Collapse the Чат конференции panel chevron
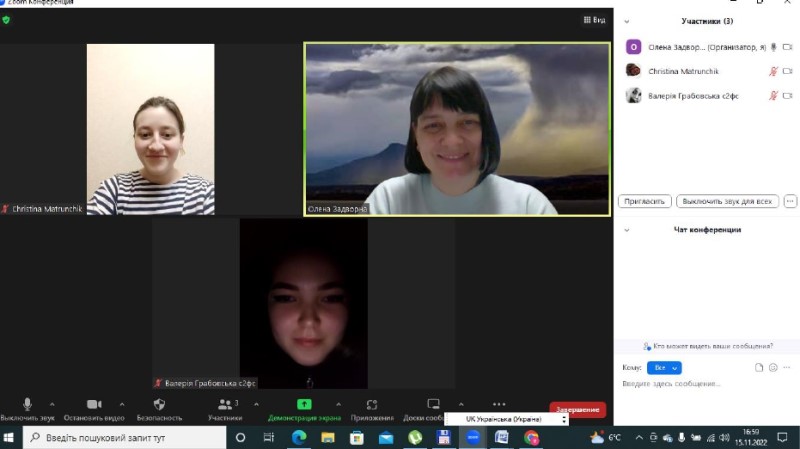The height and width of the screenshot is (449, 800). click(627, 230)
